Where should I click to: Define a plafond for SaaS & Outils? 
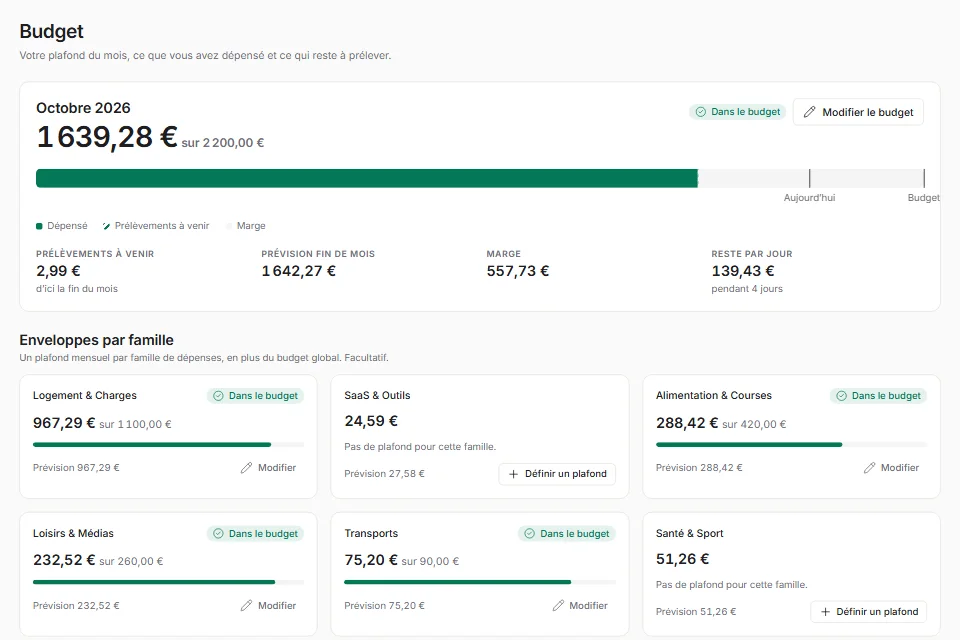click(x=557, y=474)
